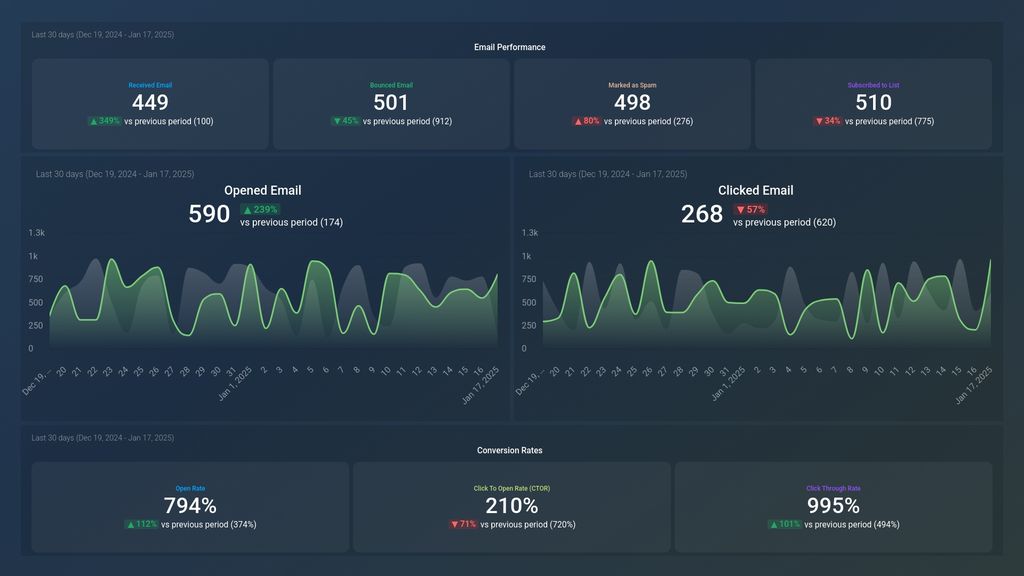Click the green 112% badge
Screen dimensions: 1024x576
[x=141, y=524]
